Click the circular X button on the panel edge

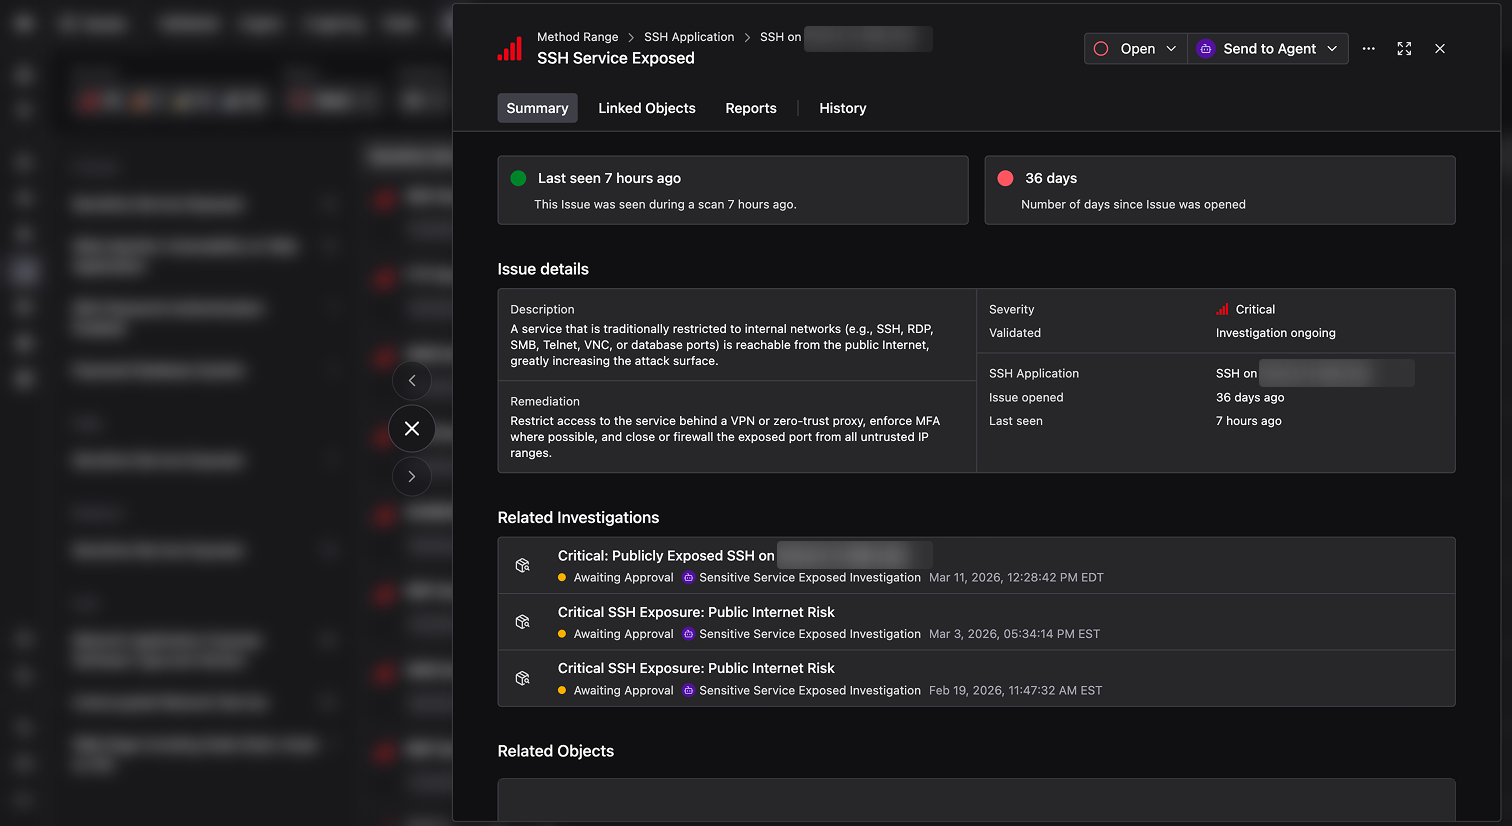411,428
